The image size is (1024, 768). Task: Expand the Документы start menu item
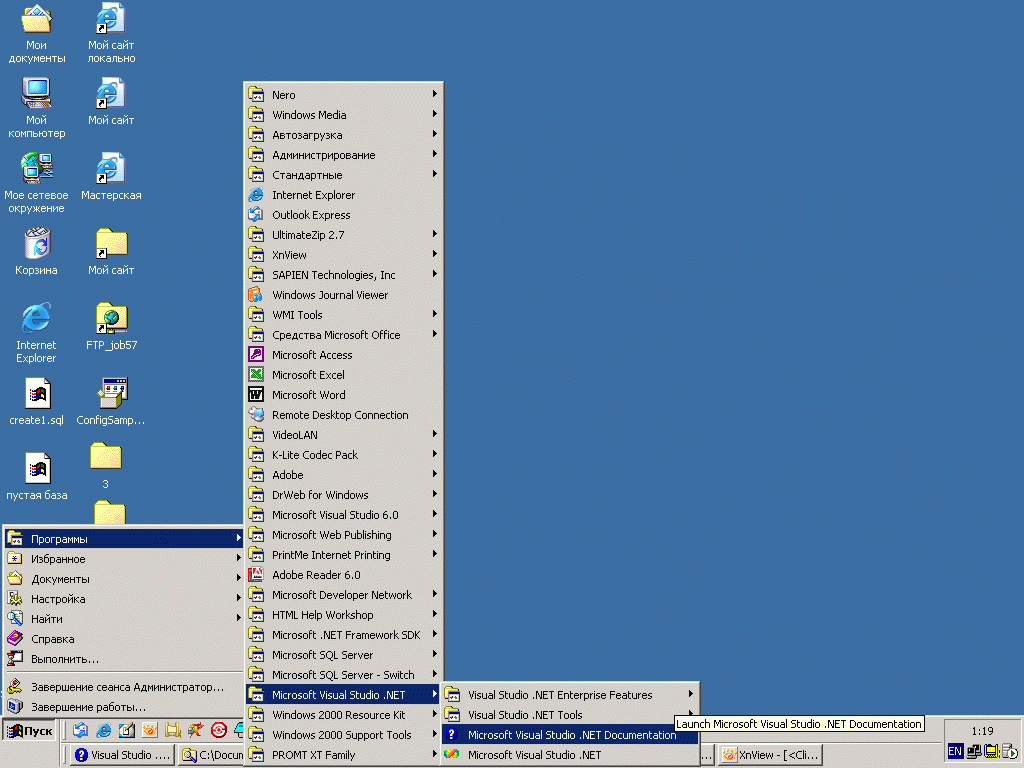[x=124, y=579]
